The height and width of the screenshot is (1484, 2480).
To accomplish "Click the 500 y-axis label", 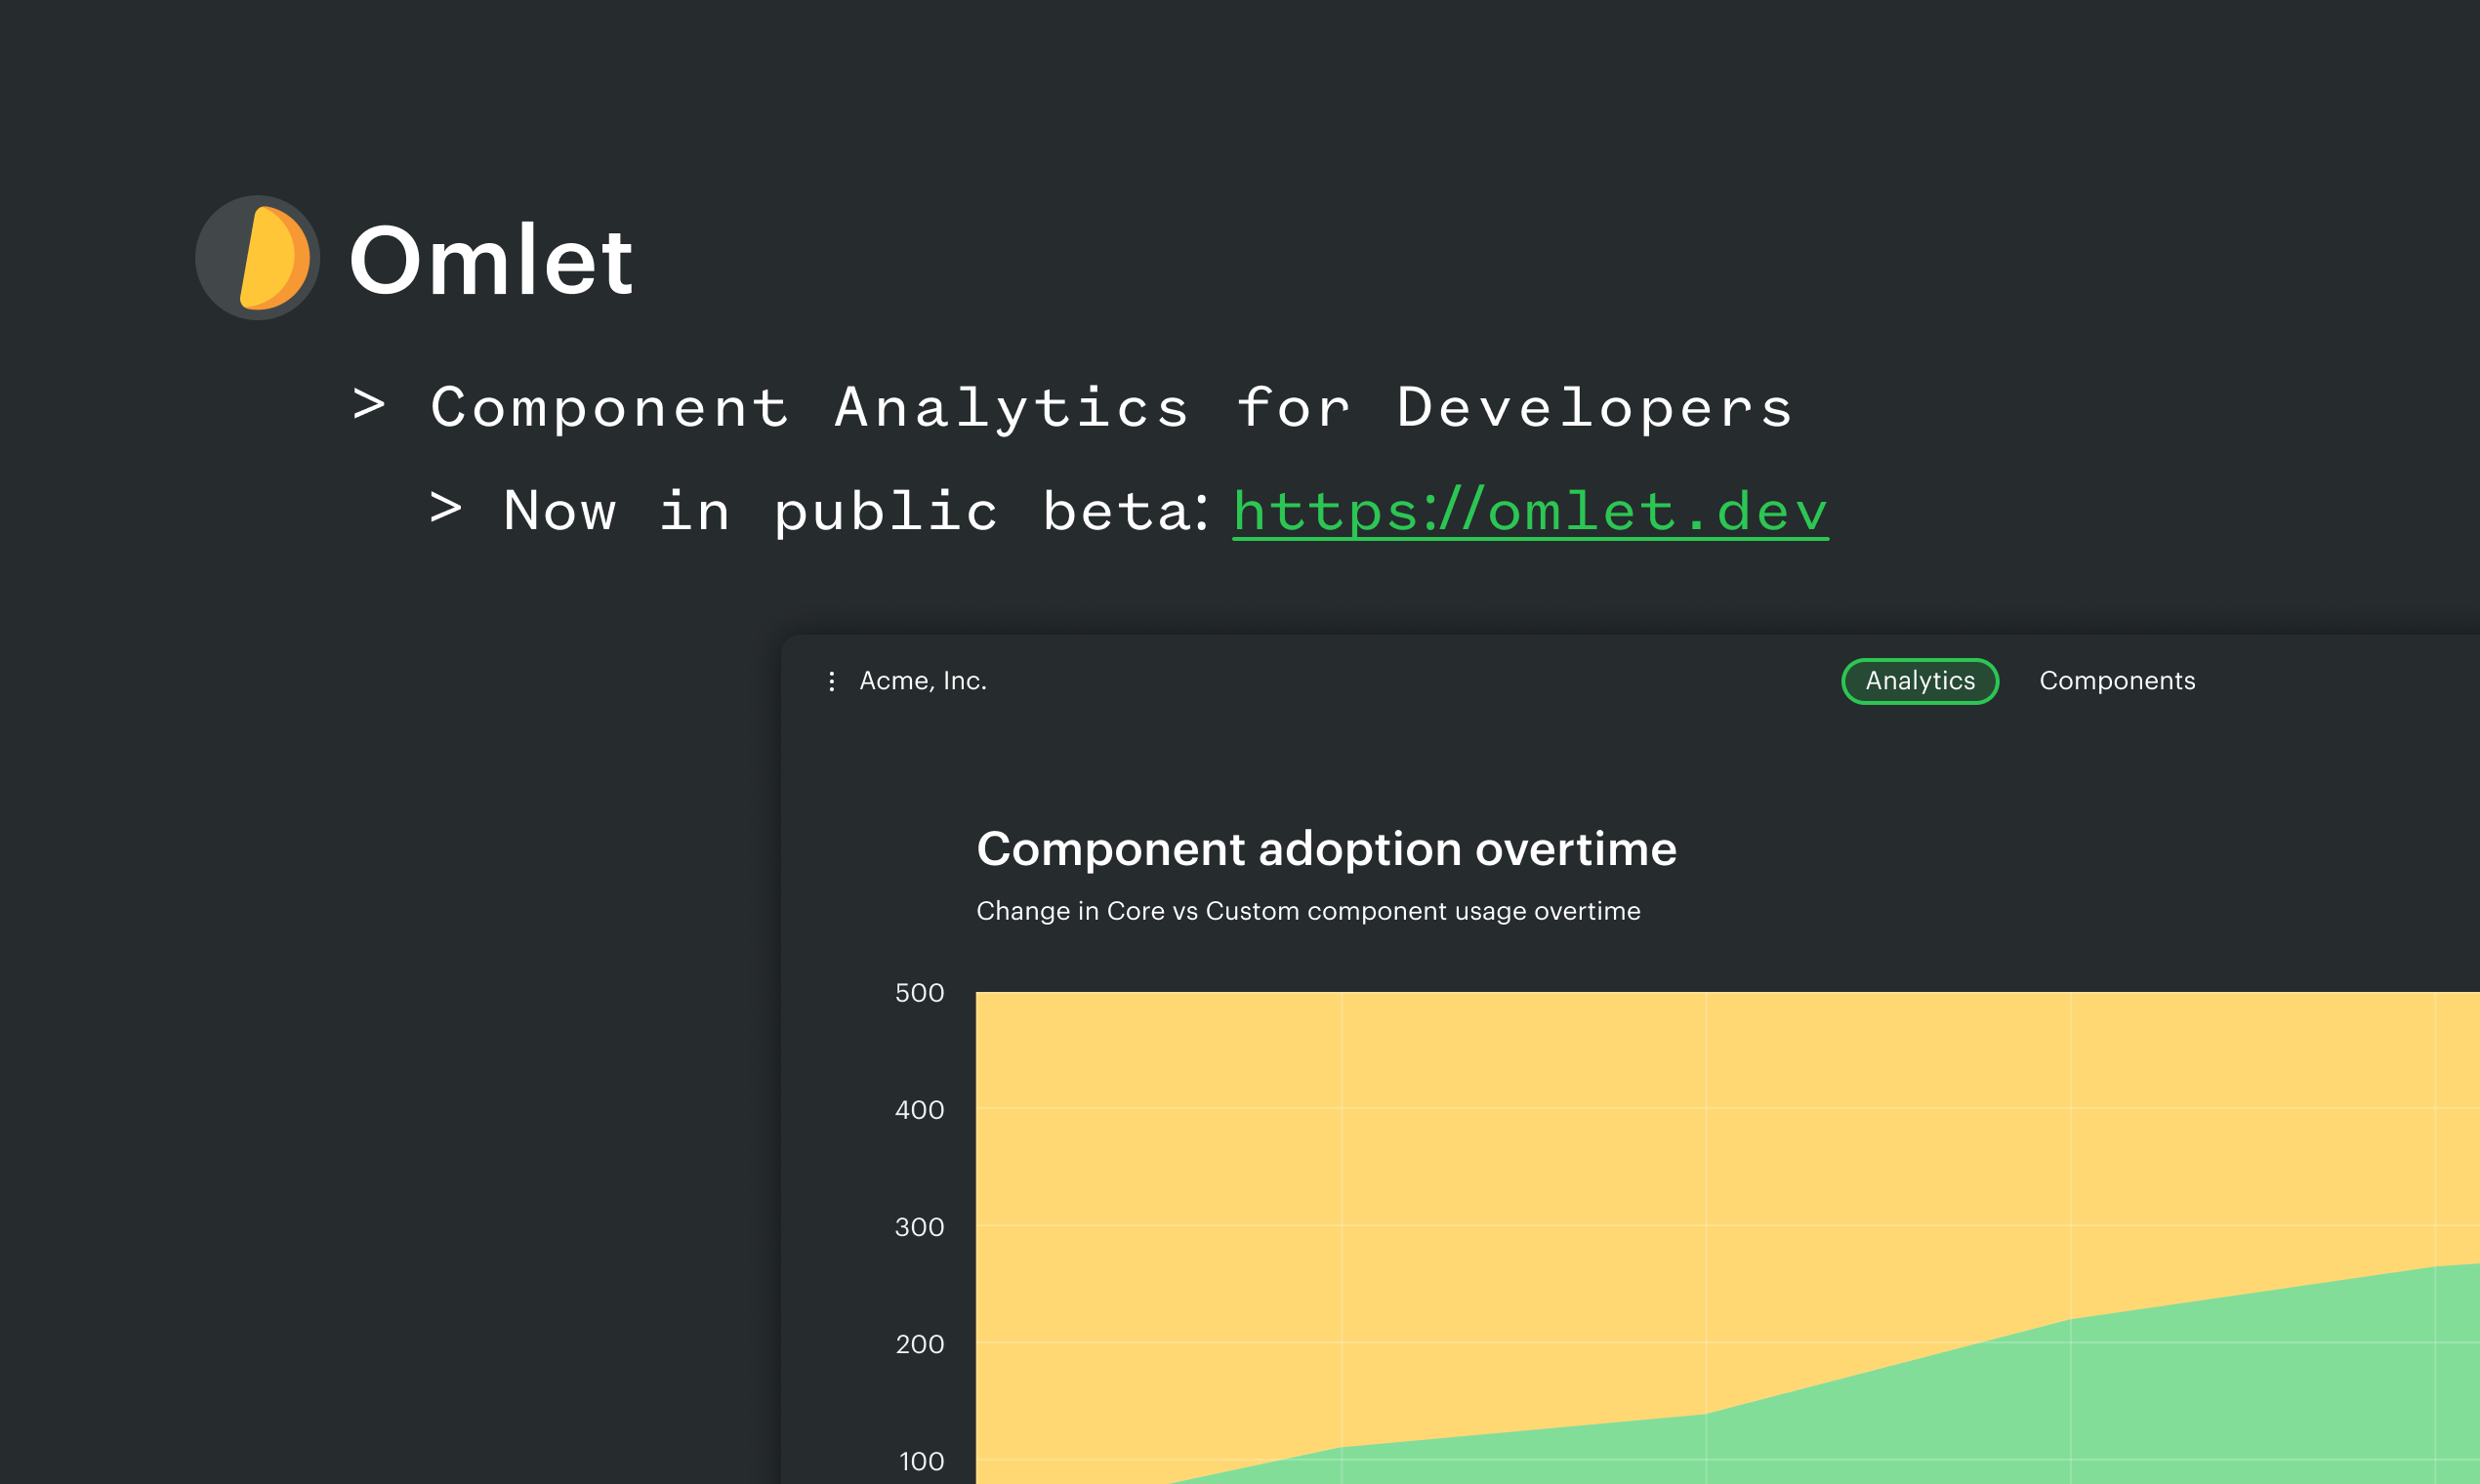I will [x=919, y=993].
